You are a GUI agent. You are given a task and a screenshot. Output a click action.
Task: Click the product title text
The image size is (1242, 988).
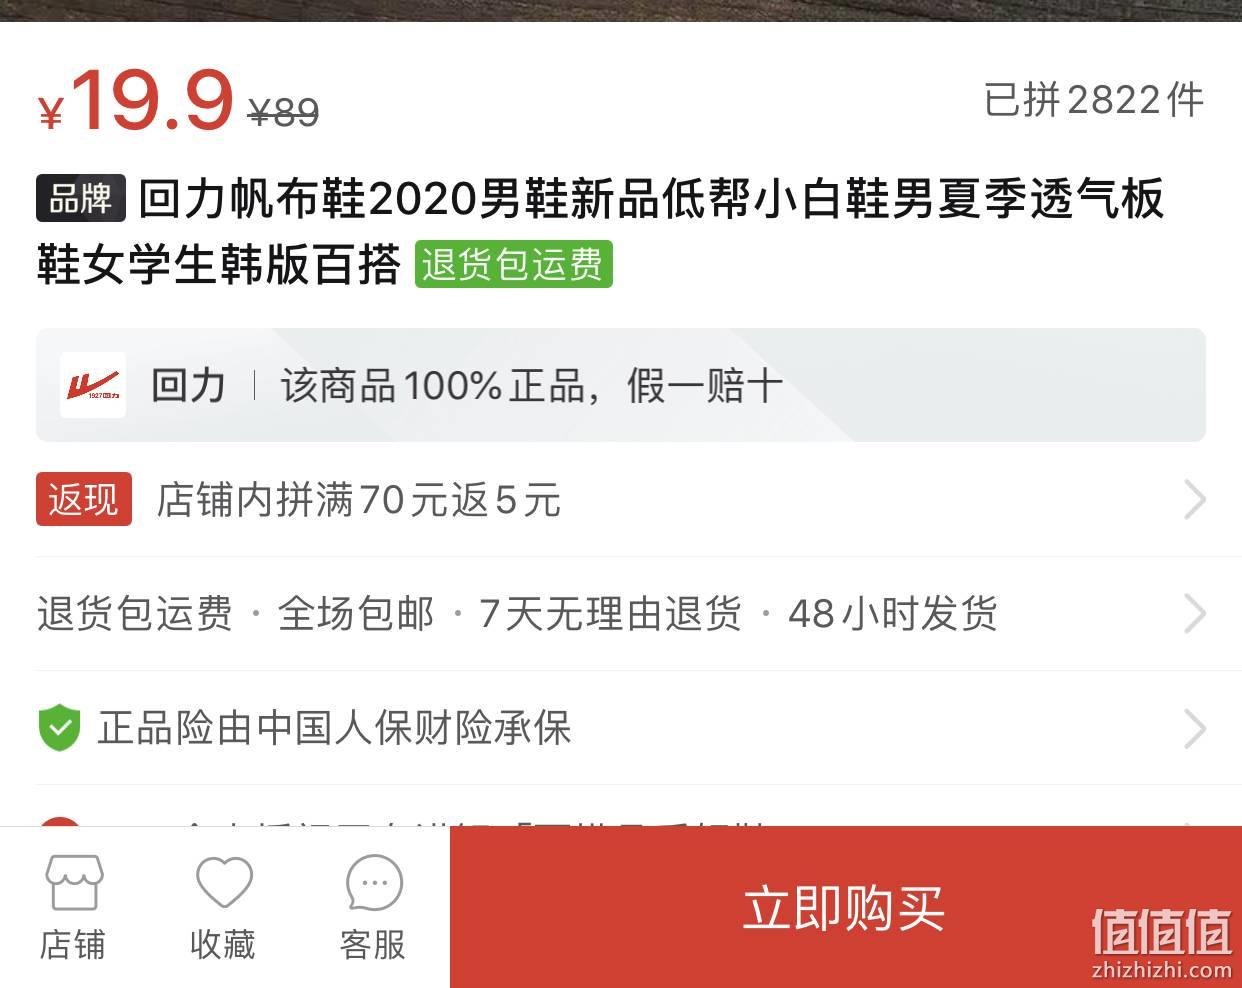tap(600, 232)
